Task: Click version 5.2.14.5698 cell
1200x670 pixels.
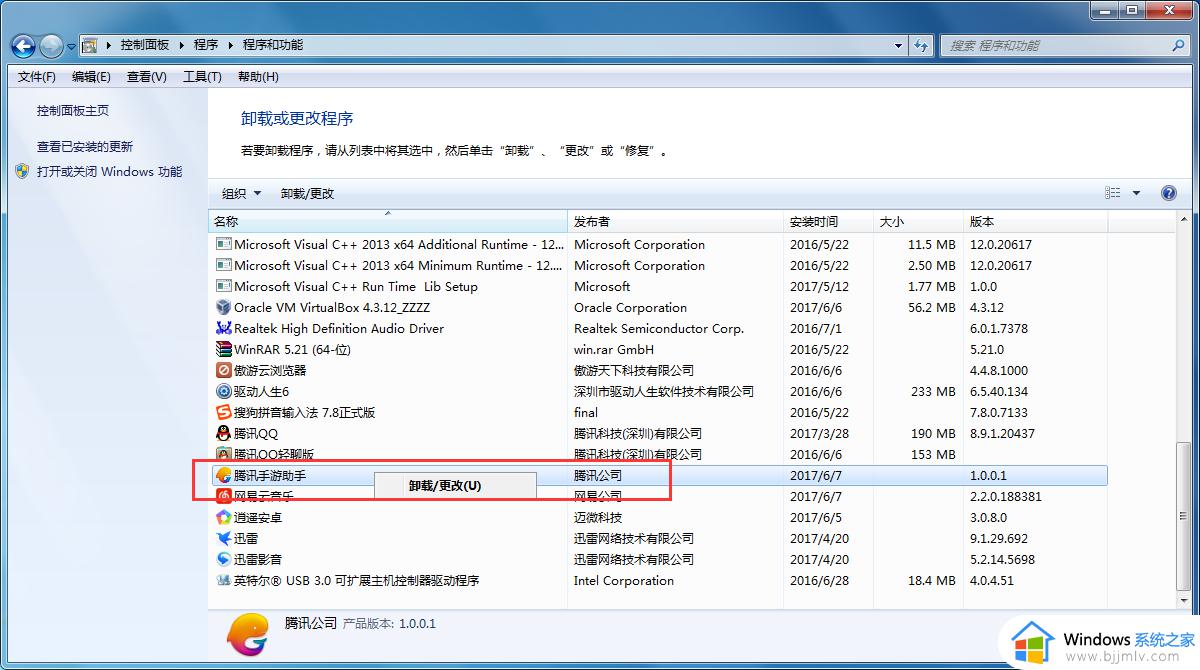Action: coord(1002,560)
